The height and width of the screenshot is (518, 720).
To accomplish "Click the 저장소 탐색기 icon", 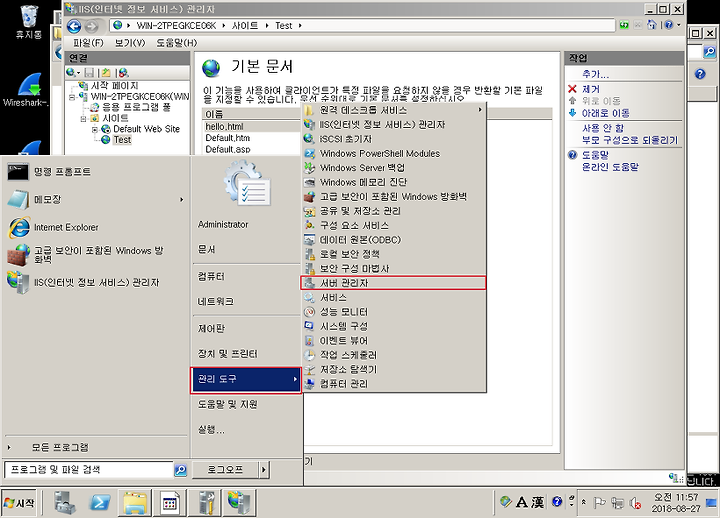I will pyautogui.click(x=309, y=369).
